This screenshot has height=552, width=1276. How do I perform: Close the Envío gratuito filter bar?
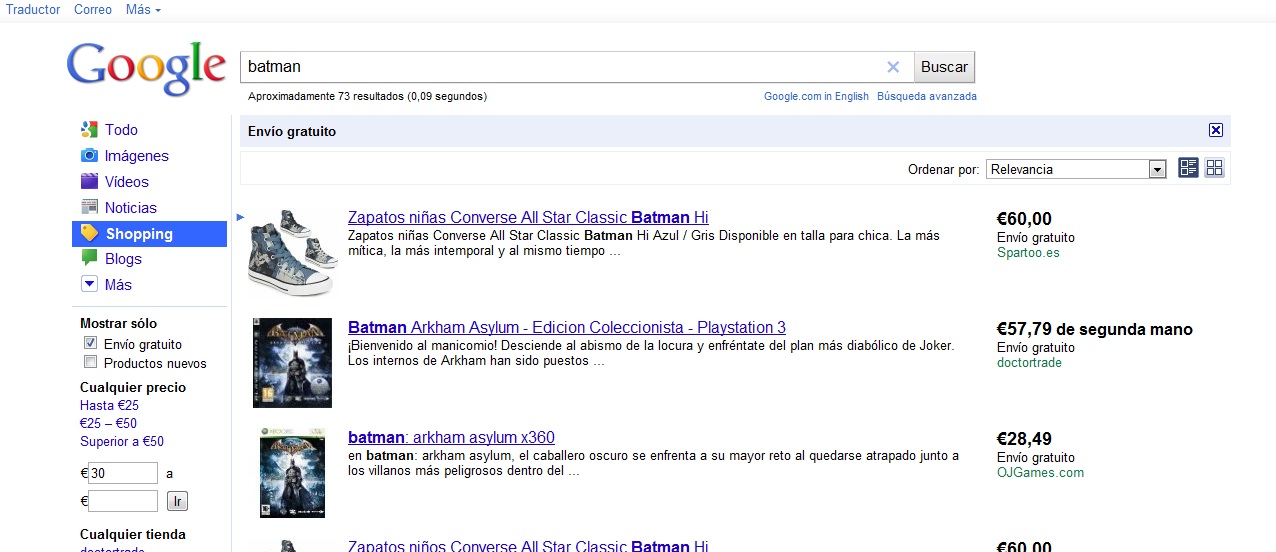coord(1216,131)
